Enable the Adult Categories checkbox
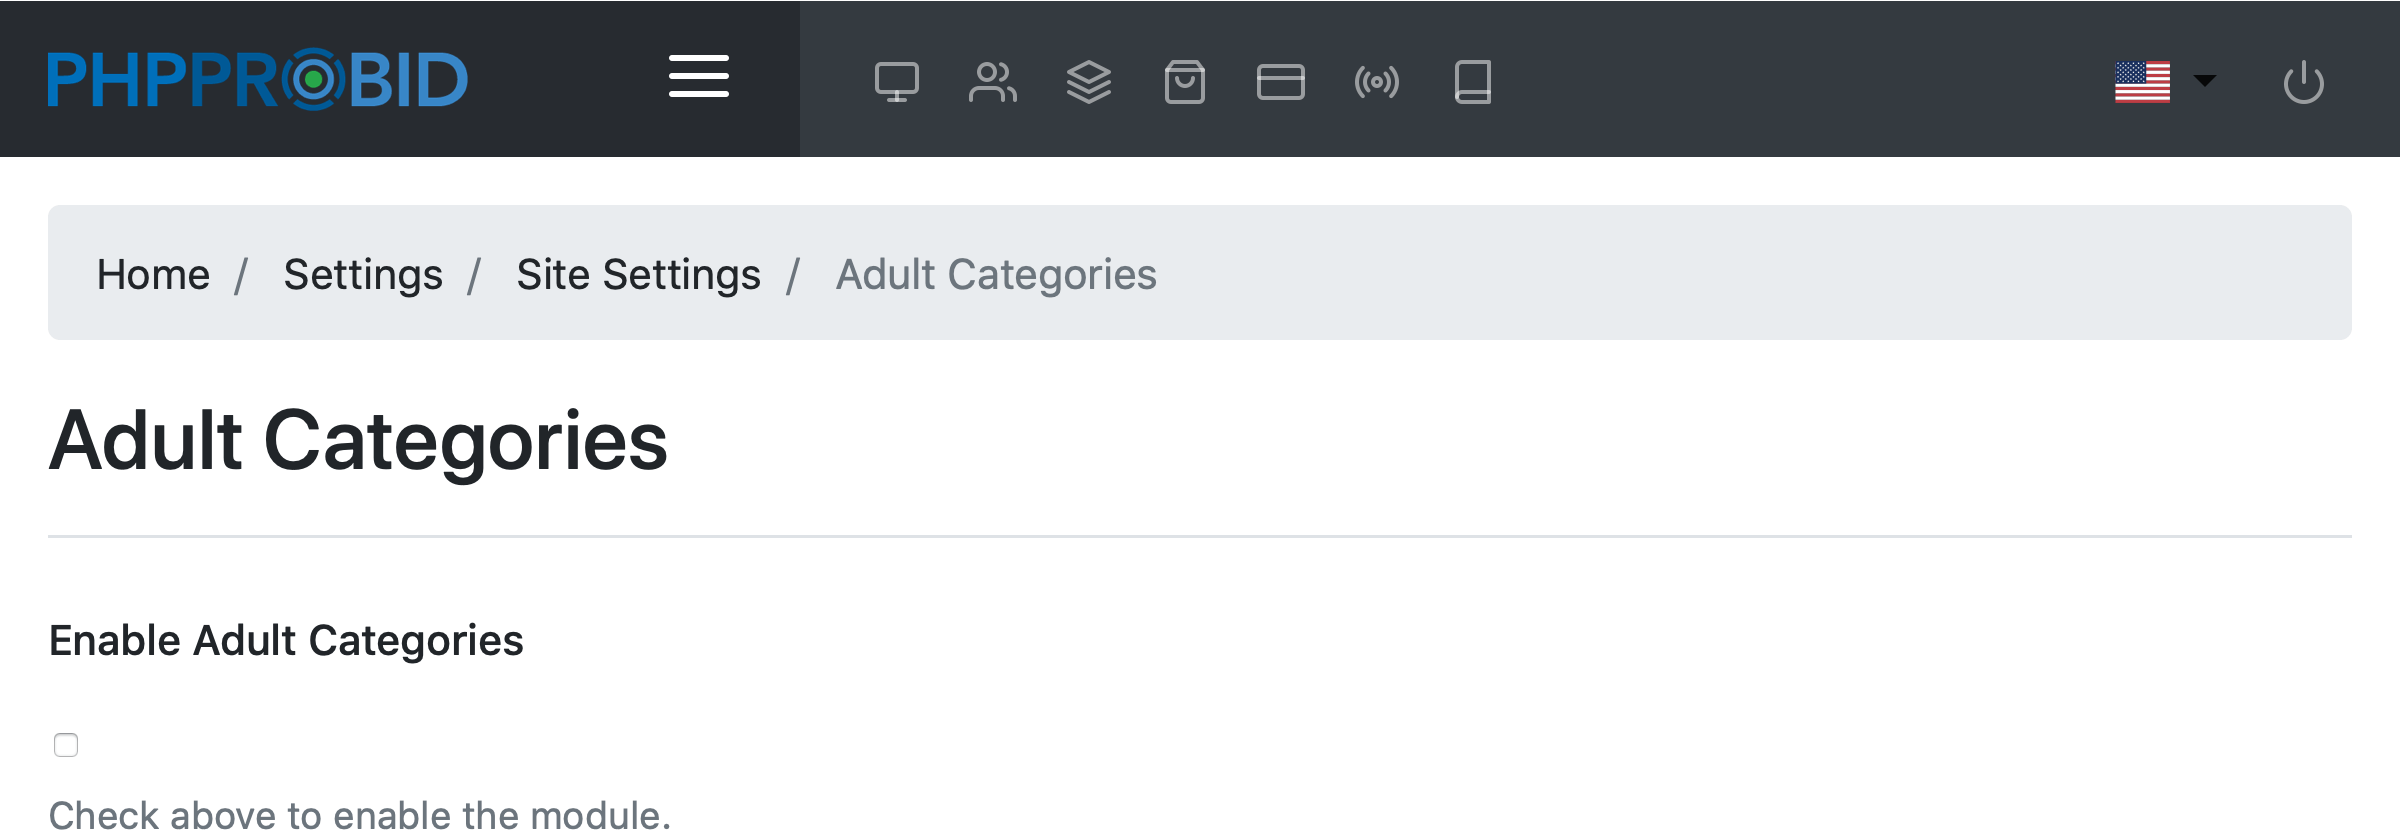 coord(66,745)
